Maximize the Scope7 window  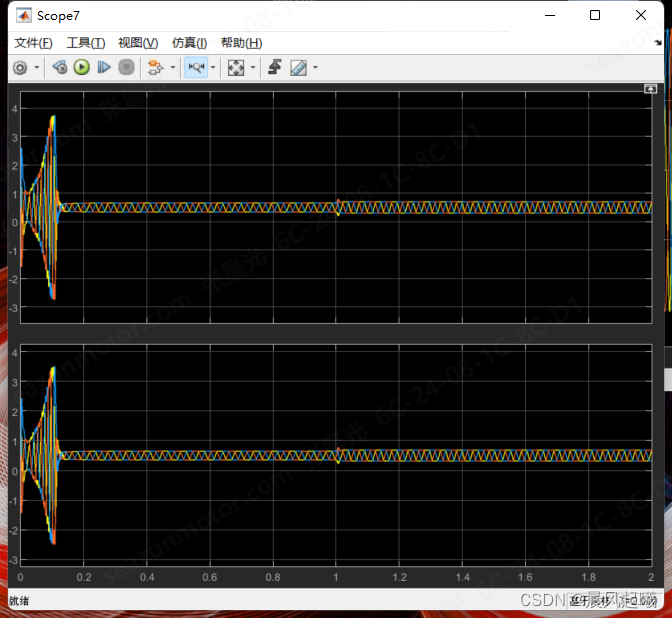pos(595,15)
